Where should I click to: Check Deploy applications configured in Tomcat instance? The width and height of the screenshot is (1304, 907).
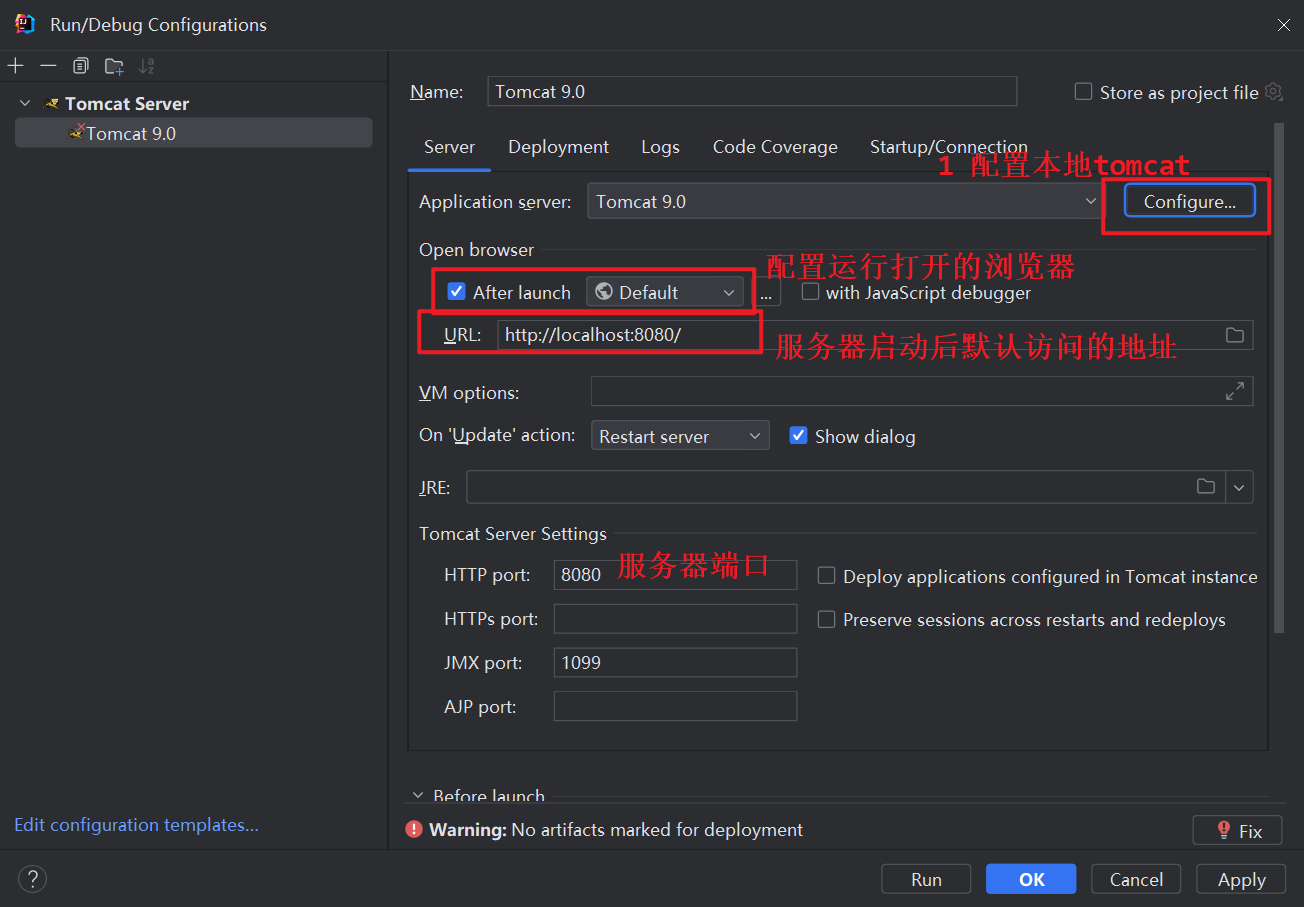(x=826, y=576)
